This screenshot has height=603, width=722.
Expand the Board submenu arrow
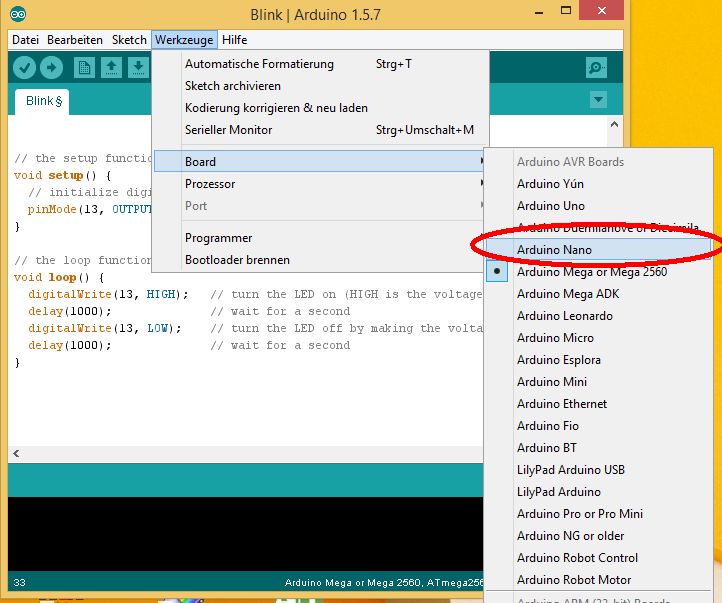click(x=481, y=161)
